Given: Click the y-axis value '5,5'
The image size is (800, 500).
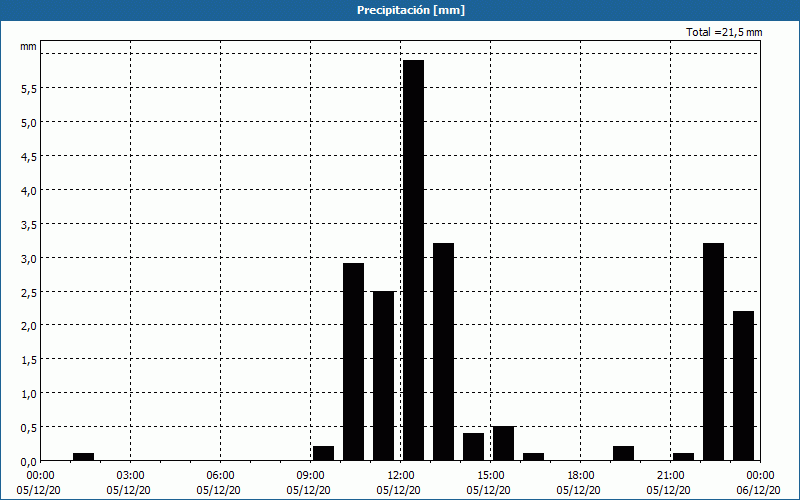Looking at the screenshot, I should click(28, 88).
